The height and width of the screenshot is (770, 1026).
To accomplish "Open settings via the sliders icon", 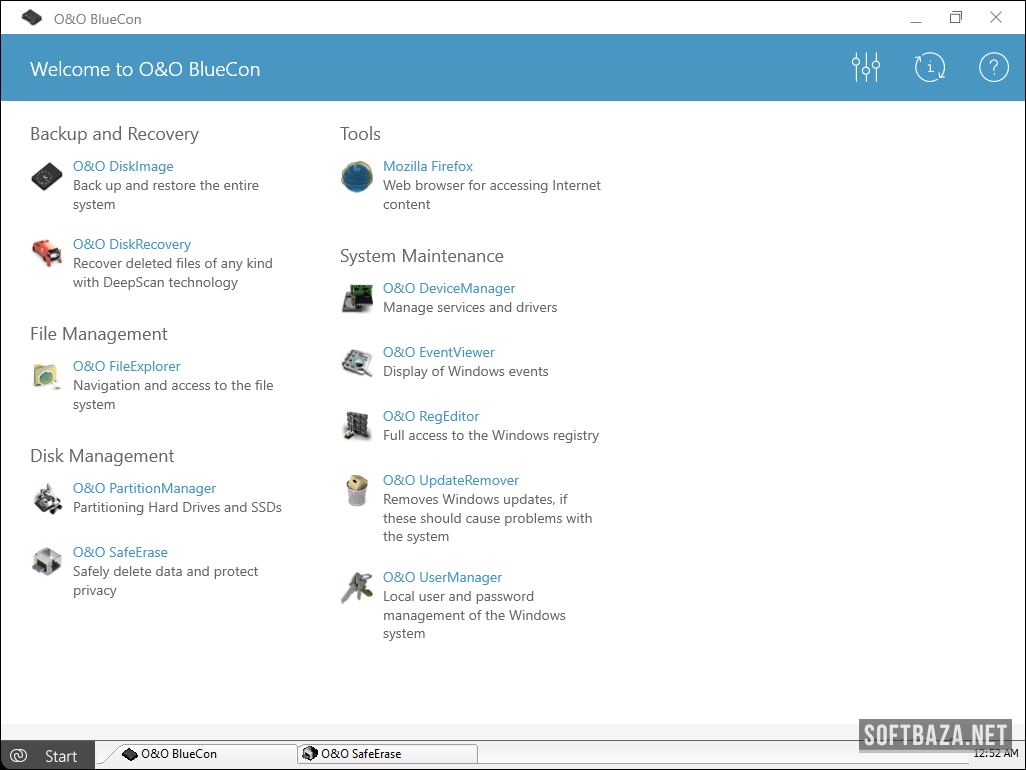I will [866, 68].
